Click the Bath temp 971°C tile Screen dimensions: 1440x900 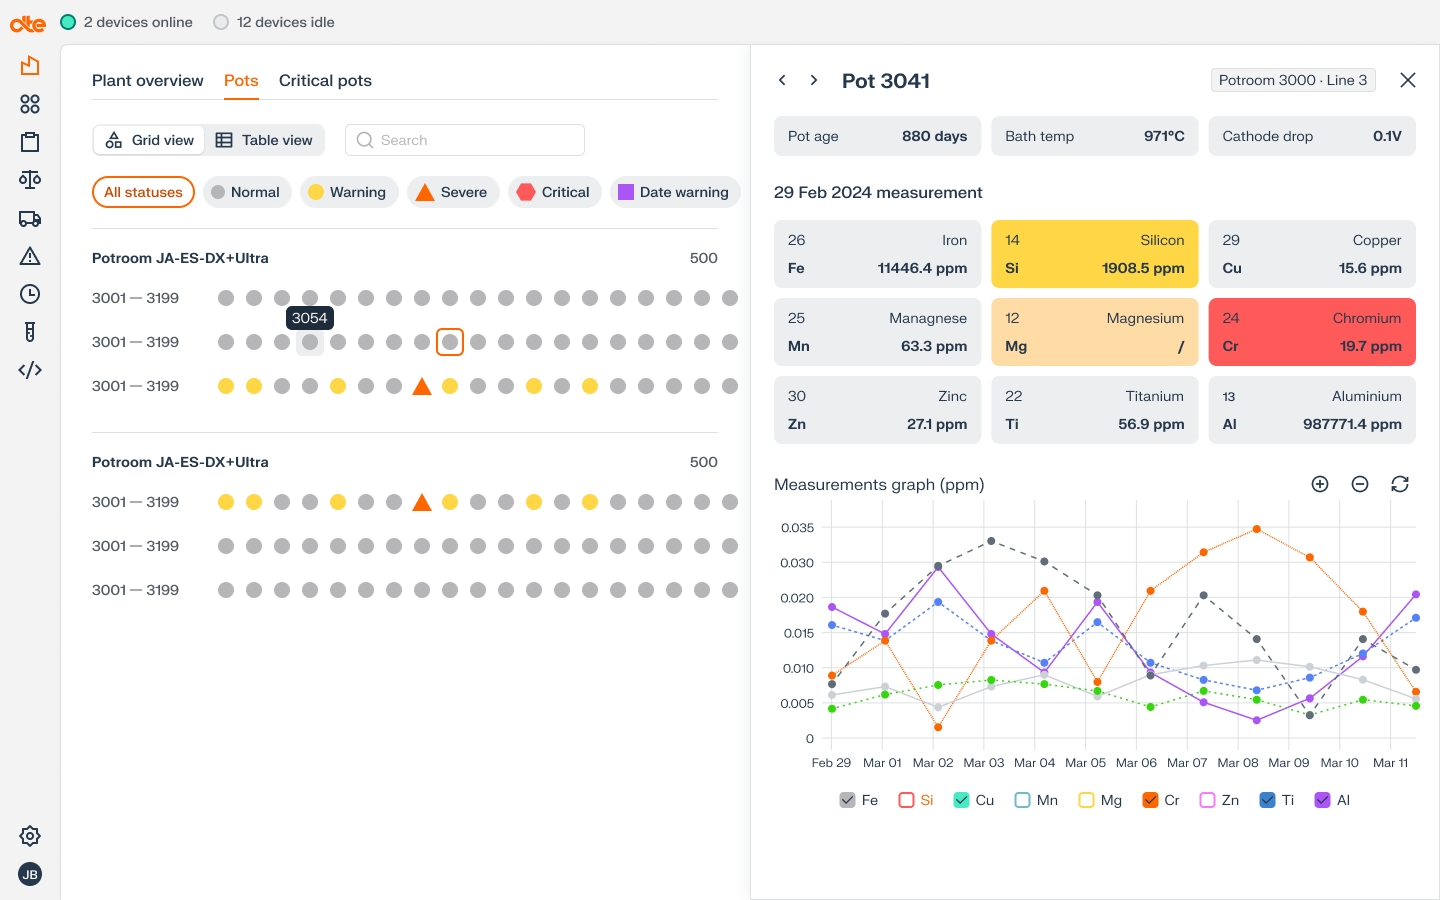pos(1095,136)
